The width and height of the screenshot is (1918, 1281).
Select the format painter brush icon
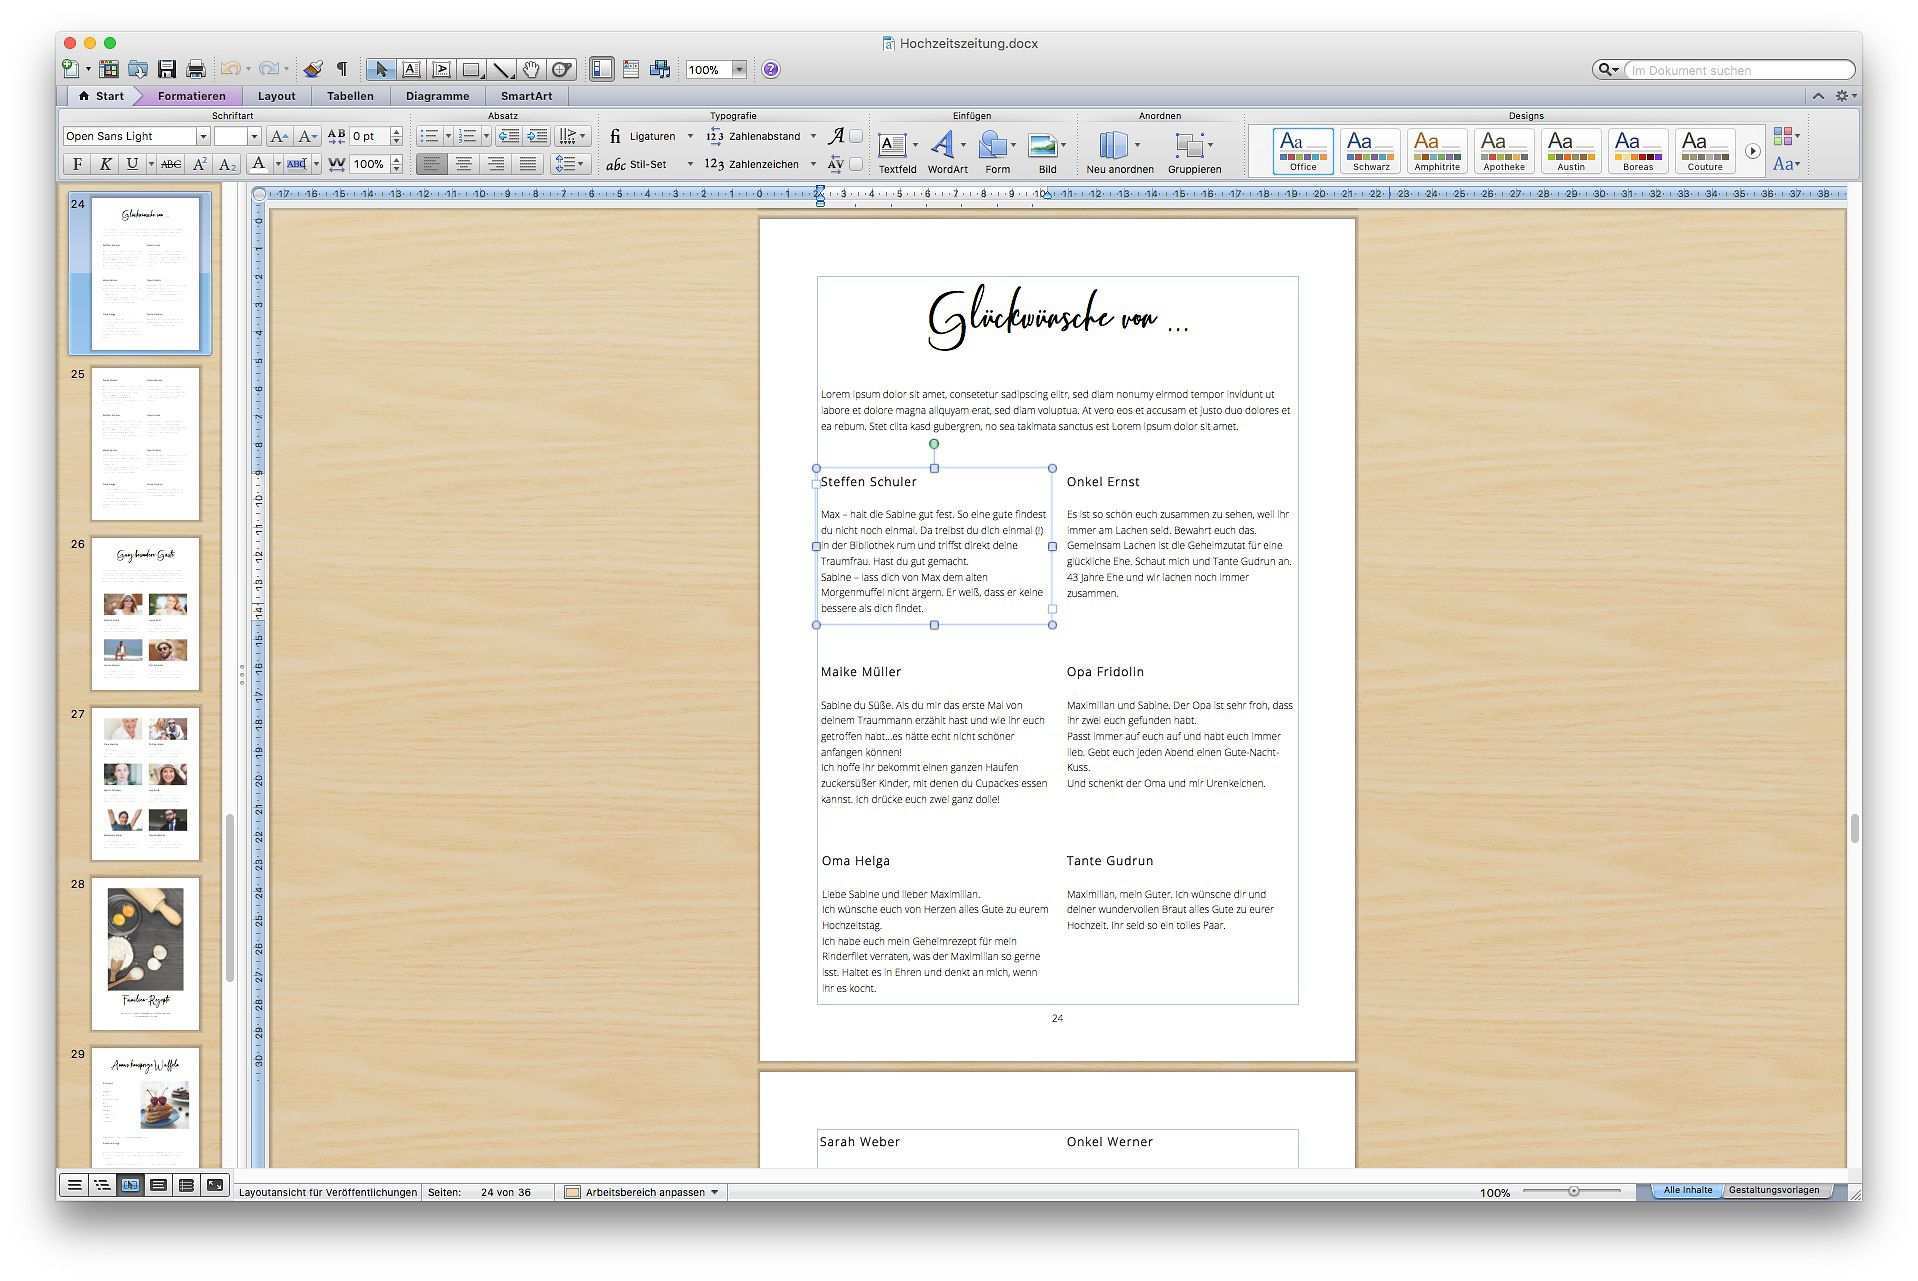point(313,69)
